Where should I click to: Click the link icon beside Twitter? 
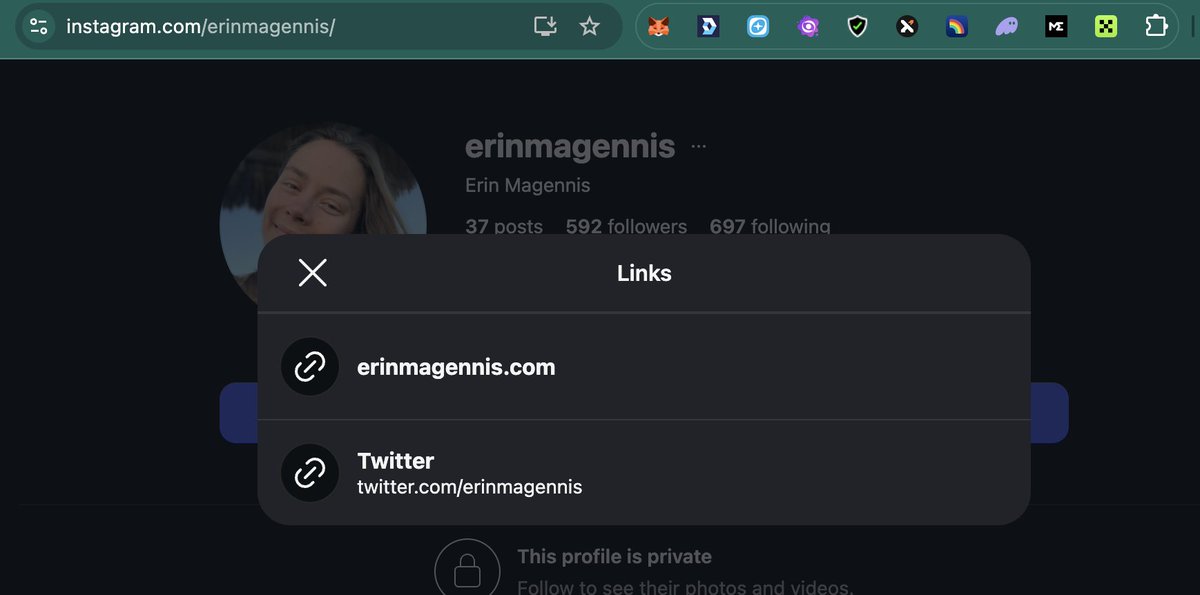click(310, 473)
